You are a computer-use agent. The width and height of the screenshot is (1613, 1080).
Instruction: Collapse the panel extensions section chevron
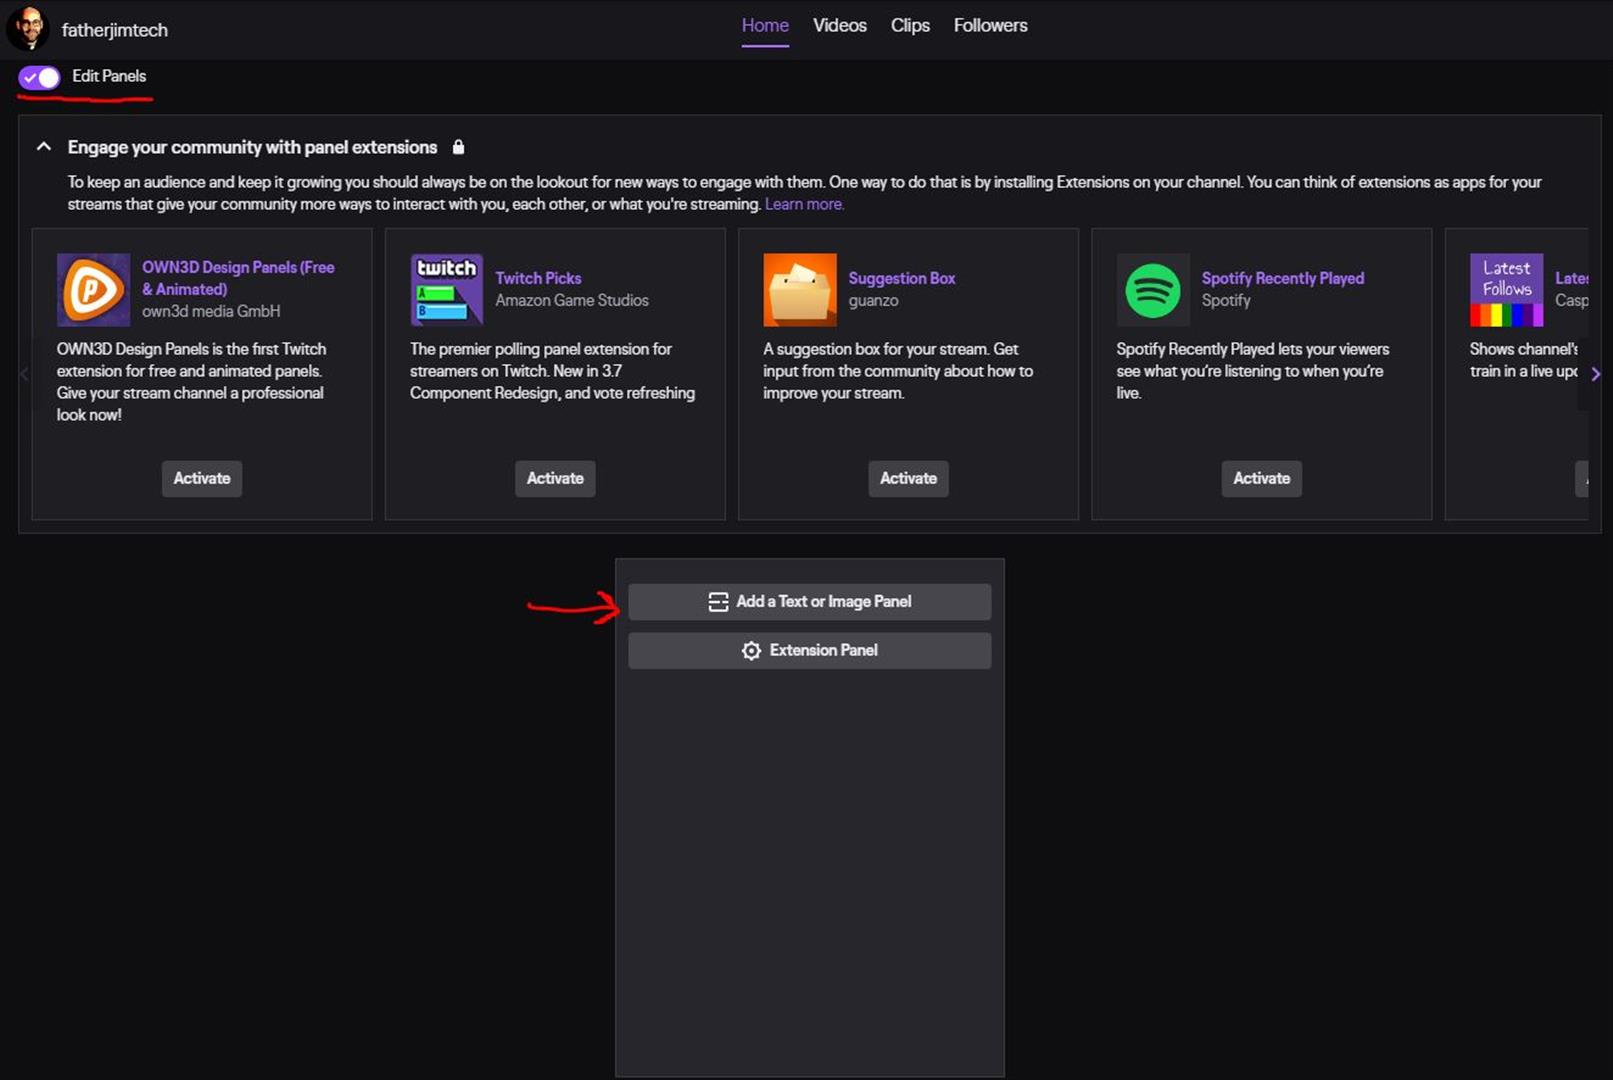pos(43,147)
